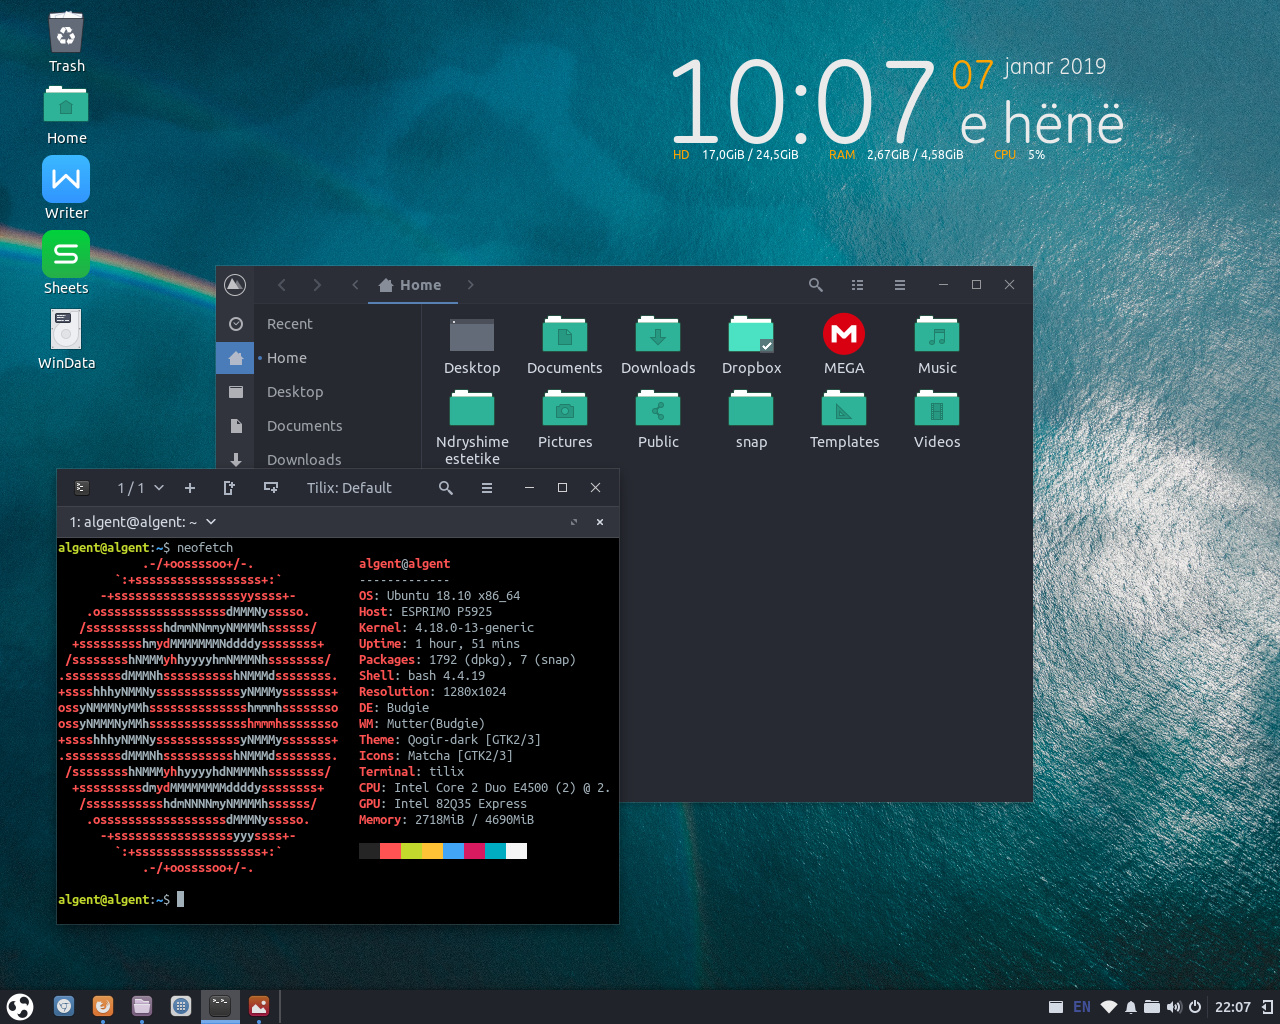Screen dimensions: 1280x1024
Task: Expand the session switcher showing 1/1 in Tilix
Action: 140,488
